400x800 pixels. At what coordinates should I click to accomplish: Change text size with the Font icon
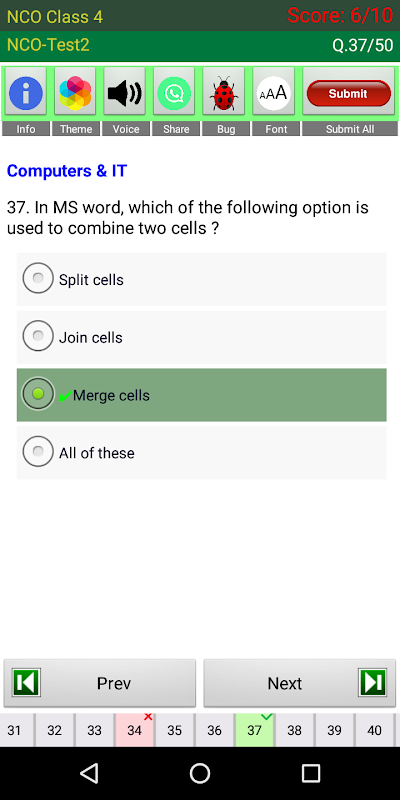[x=273, y=93]
